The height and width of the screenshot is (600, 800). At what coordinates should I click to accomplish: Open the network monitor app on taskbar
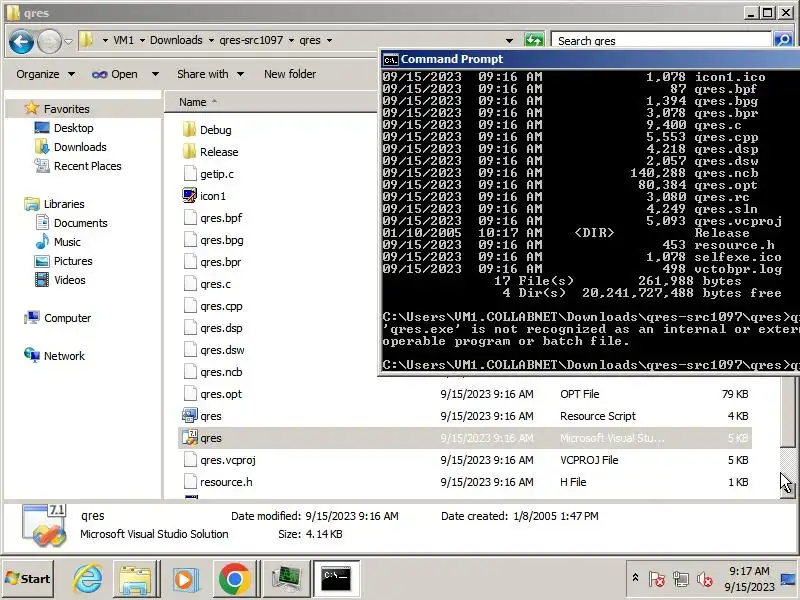pyautogui.click(x=286, y=579)
